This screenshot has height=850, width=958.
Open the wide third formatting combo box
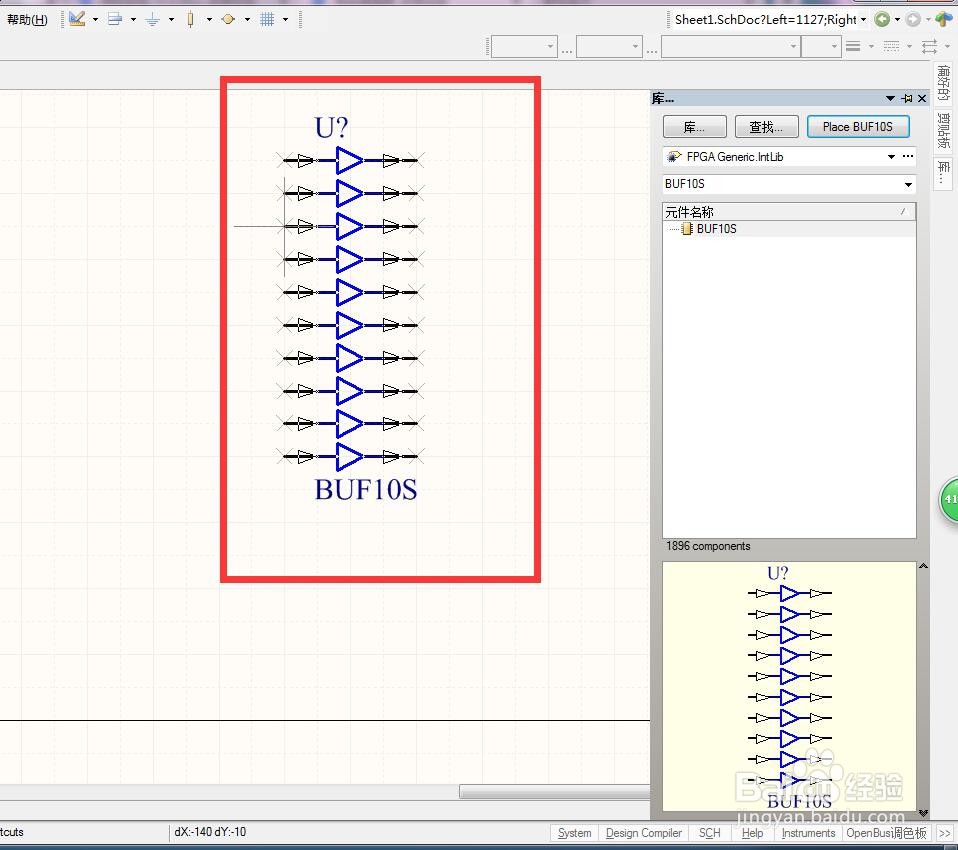[x=731, y=46]
